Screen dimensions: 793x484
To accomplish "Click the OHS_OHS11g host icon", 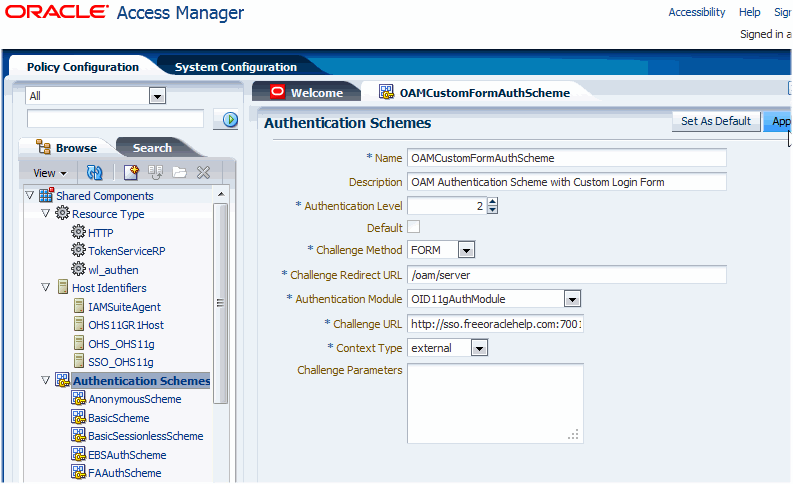I will coord(79,343).
